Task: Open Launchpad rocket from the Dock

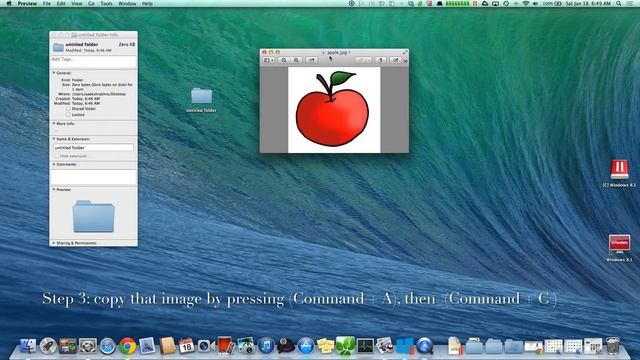Action: [x=48, y=346]
